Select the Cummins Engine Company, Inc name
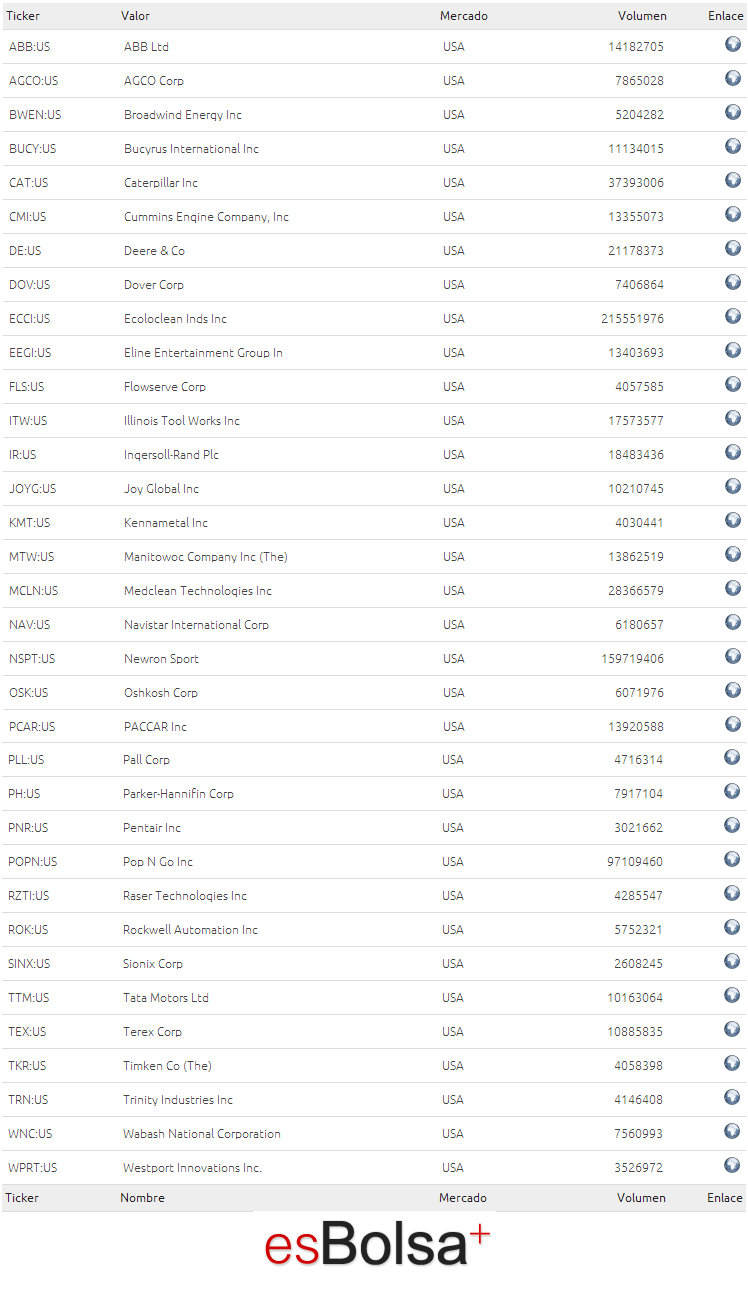Screen dimensions: 748x1295 tap(206, 217)
